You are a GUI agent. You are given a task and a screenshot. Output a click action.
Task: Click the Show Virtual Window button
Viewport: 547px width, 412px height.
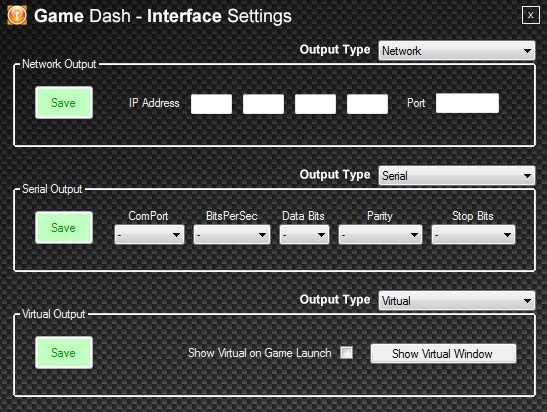click(x=443, y=353)
